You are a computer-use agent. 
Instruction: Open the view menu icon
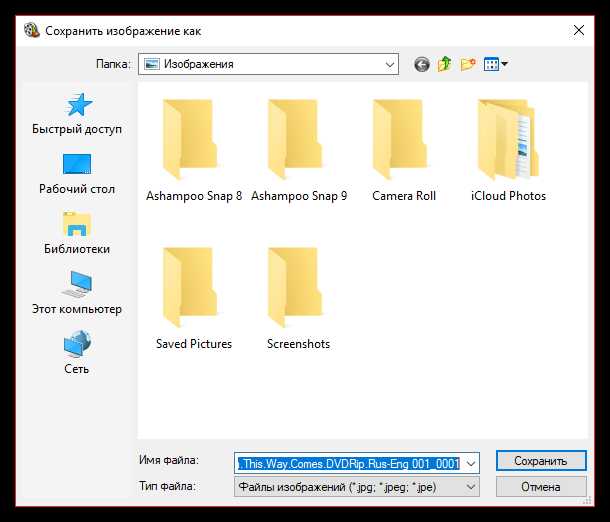pos(495,64)
